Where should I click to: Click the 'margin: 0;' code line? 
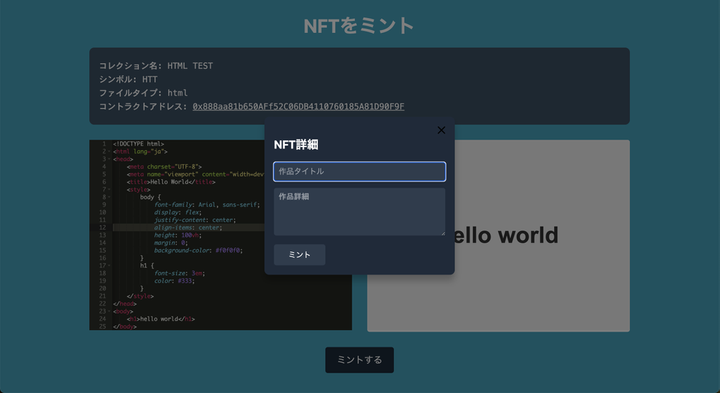click(171, 243)
